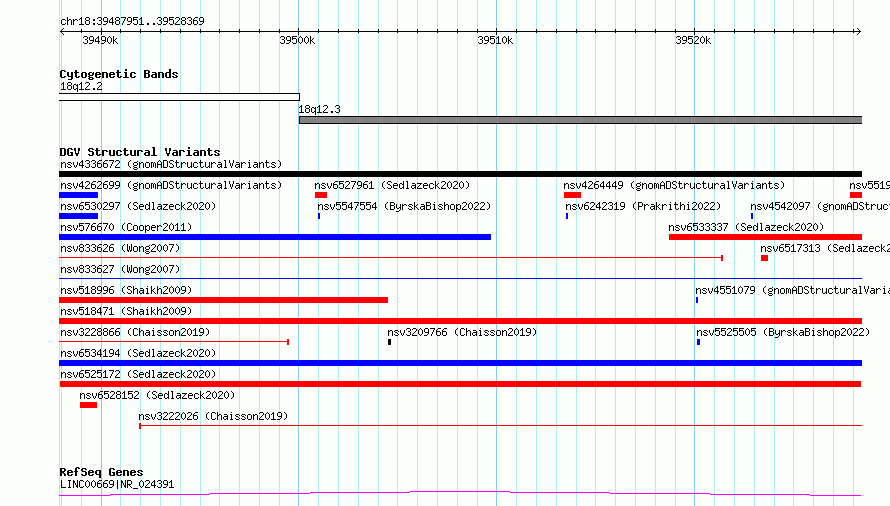
Task: Click the red bar under nsv6527961
Action: (x=321, y=195)
